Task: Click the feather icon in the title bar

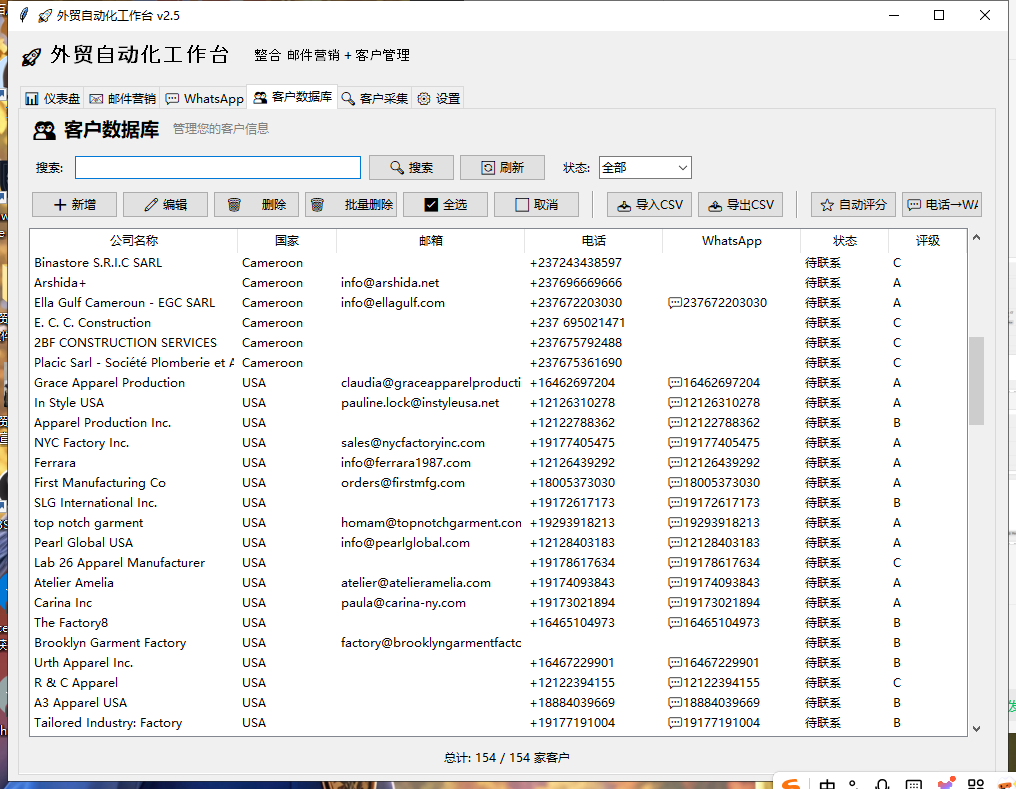Action: (23, 15)
